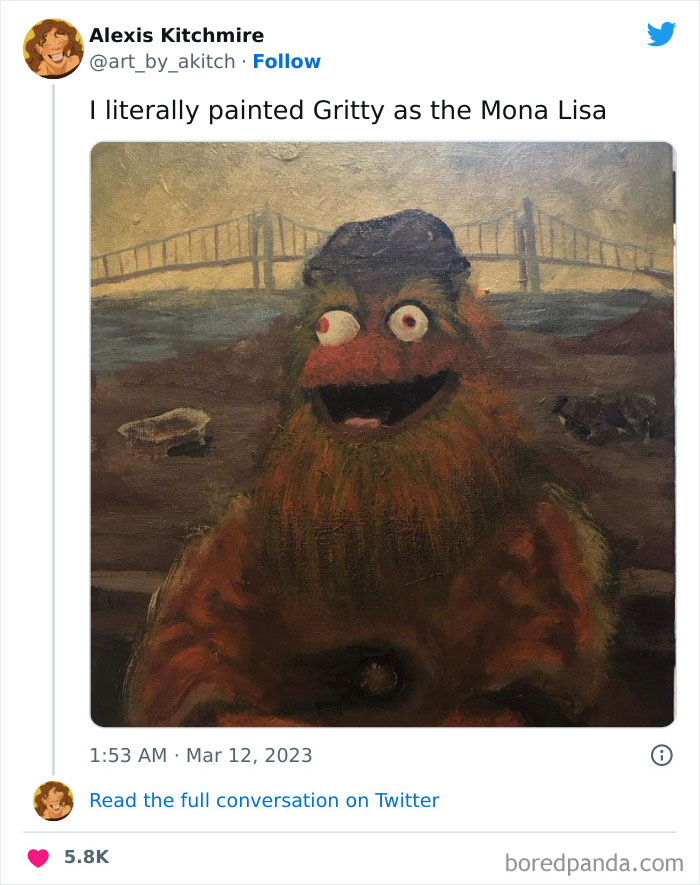Screen dimensions: 700x885
Task: Click Gritty's dark blue hat in the painting
Action: [x=387, y=247]
